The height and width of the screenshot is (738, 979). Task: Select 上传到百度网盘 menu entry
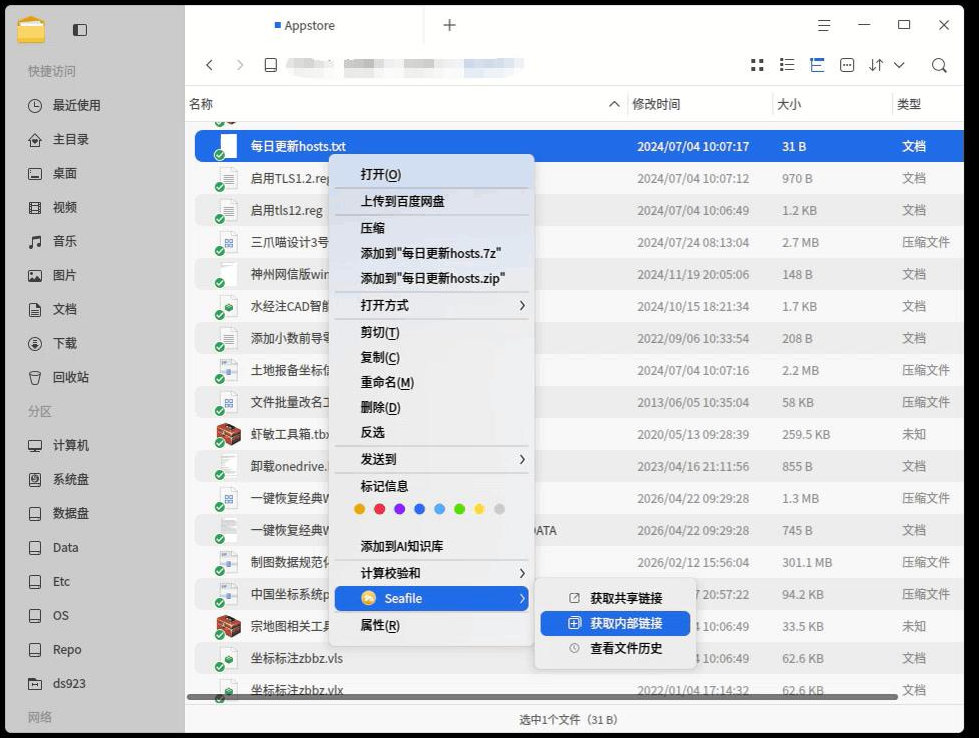tap(431, 201)
